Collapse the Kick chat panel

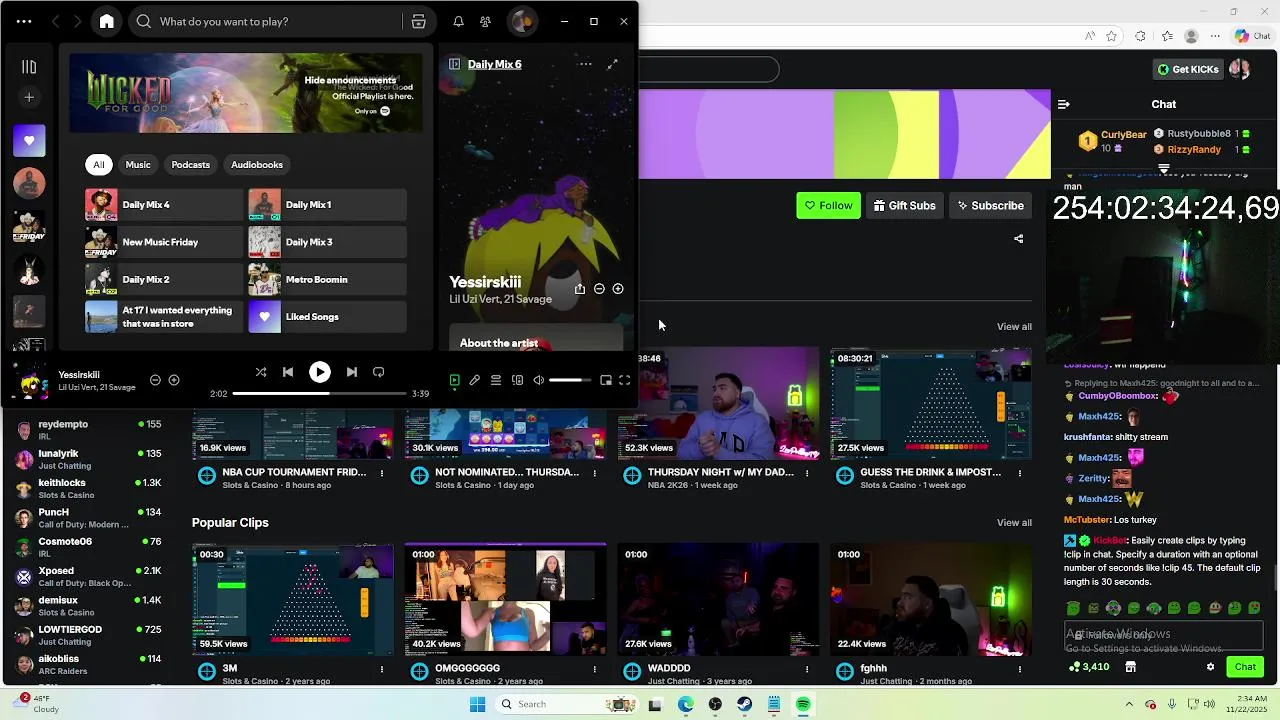(1063, 104)
